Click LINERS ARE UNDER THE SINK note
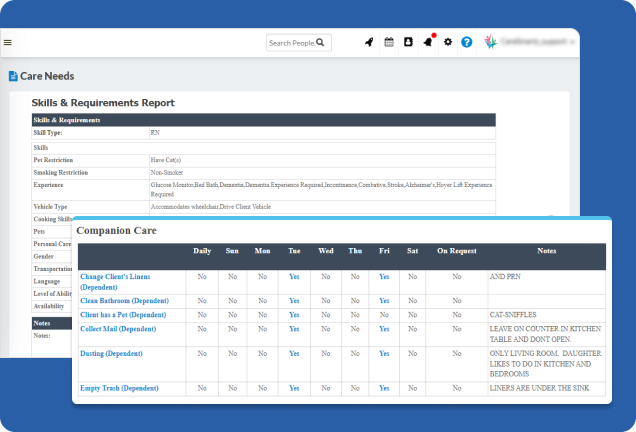Screen dimensions: 636x432 point(539,388)
